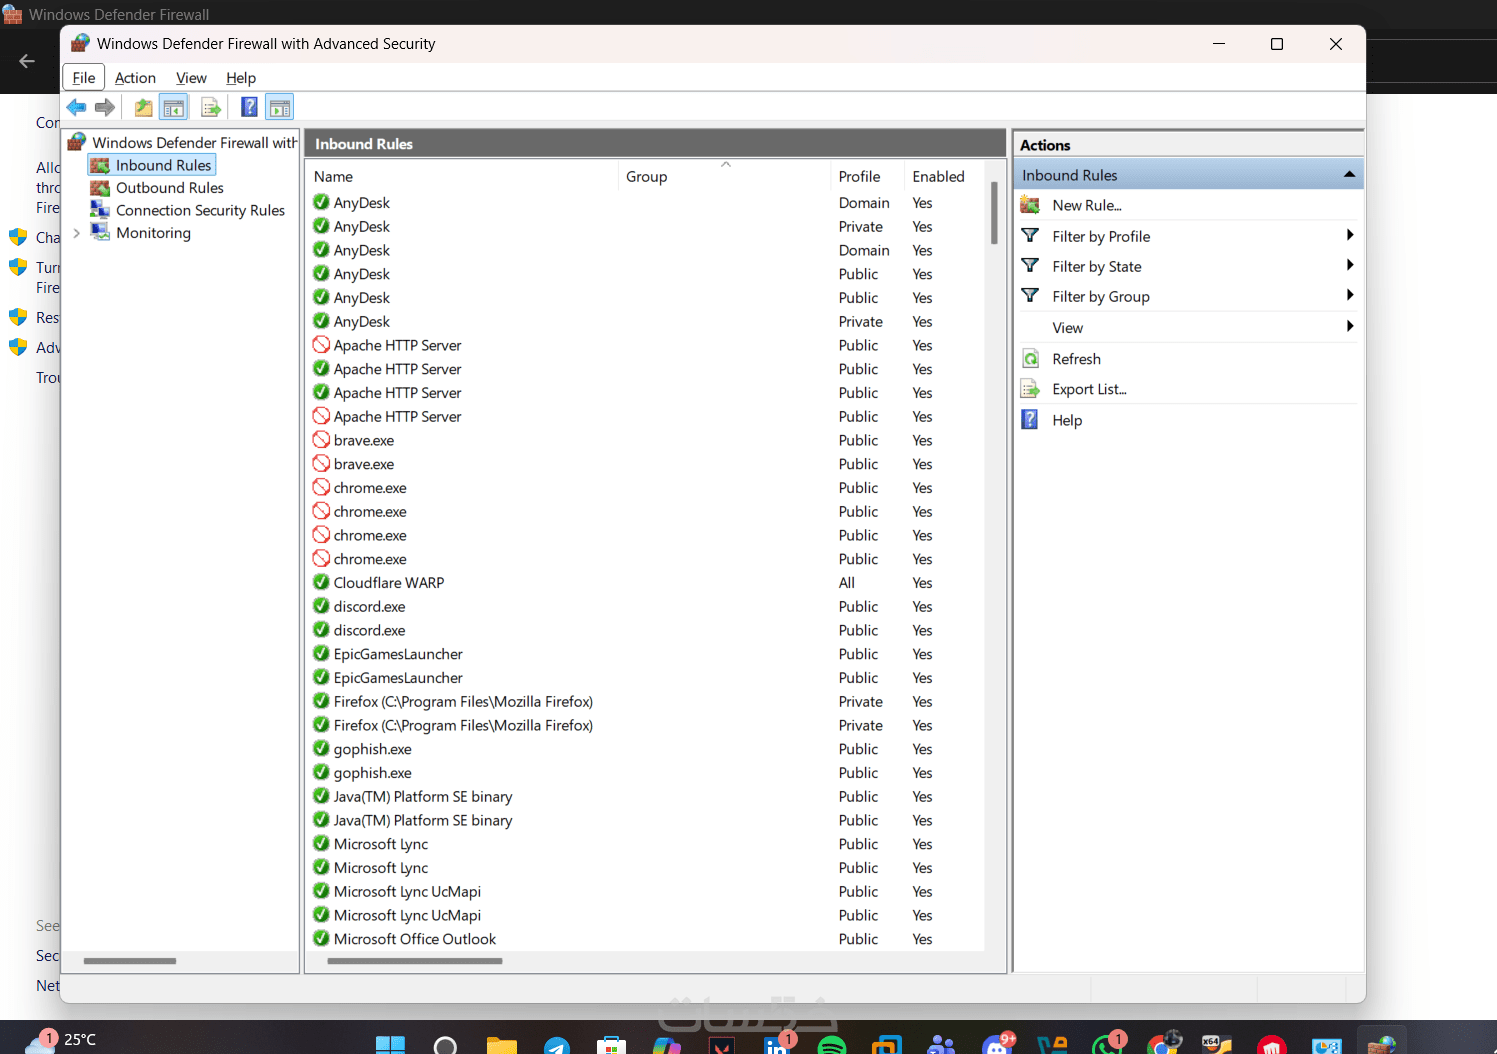
Task: Open the Filter by State submenu arrow
Action: (x=1350, y=265)
